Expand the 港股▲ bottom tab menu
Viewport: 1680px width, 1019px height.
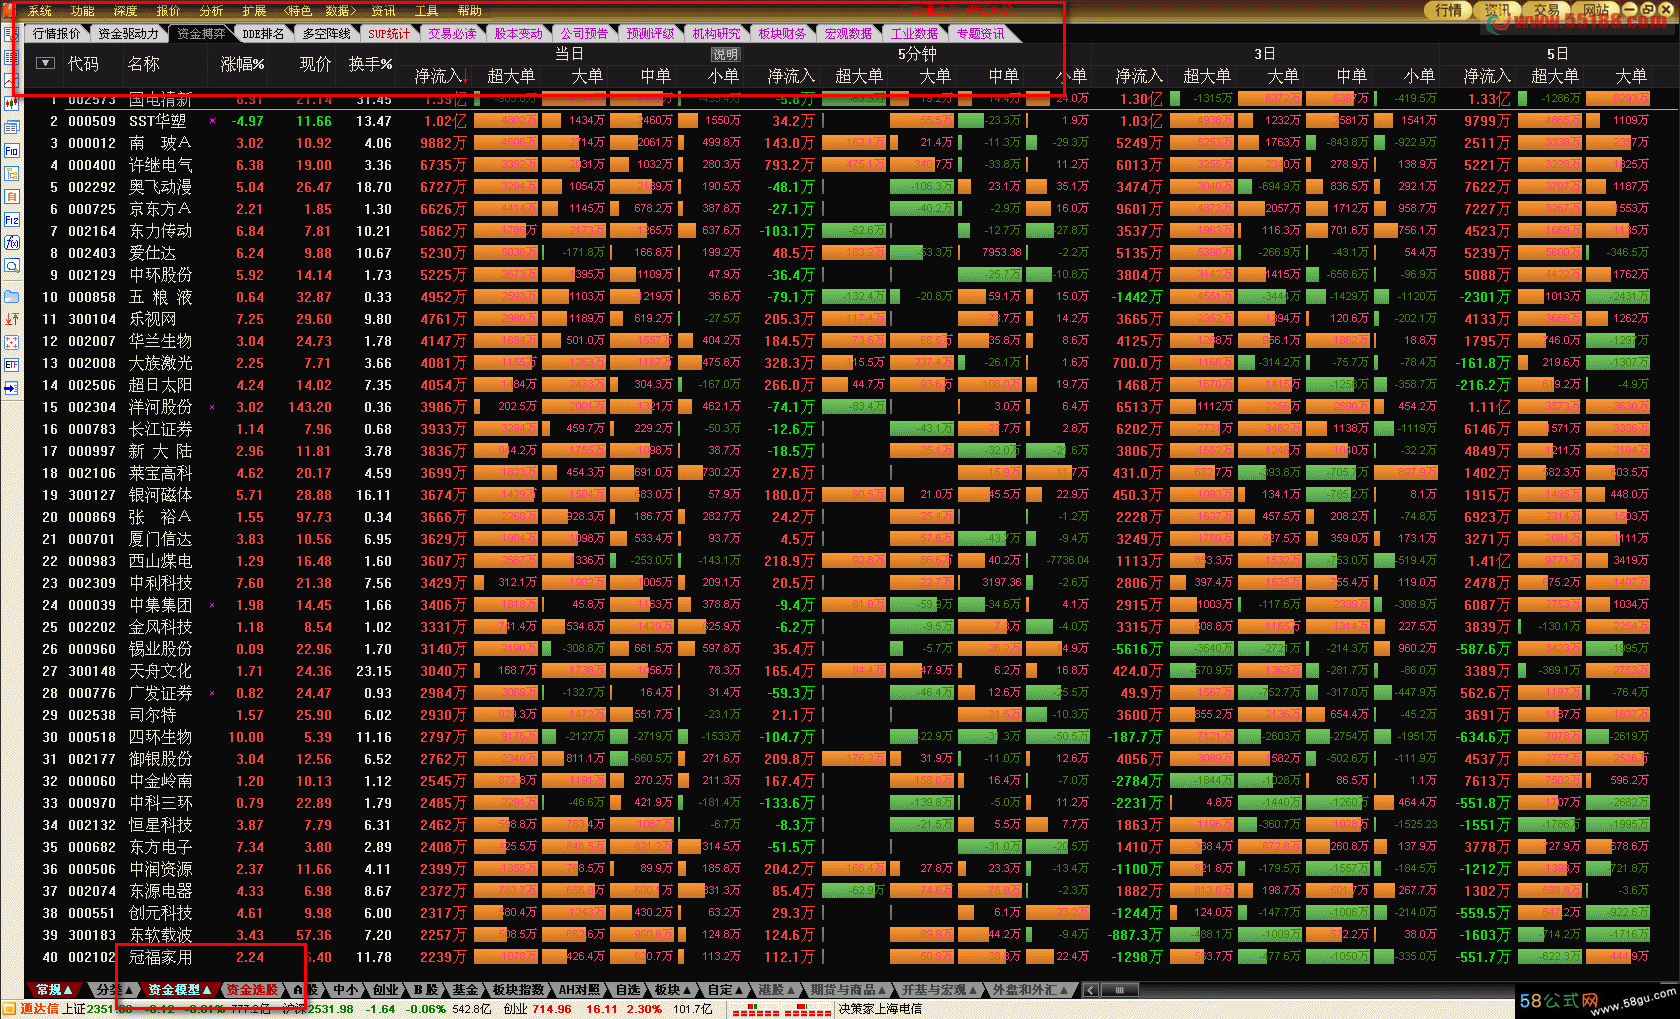click(x=776, y=990)
